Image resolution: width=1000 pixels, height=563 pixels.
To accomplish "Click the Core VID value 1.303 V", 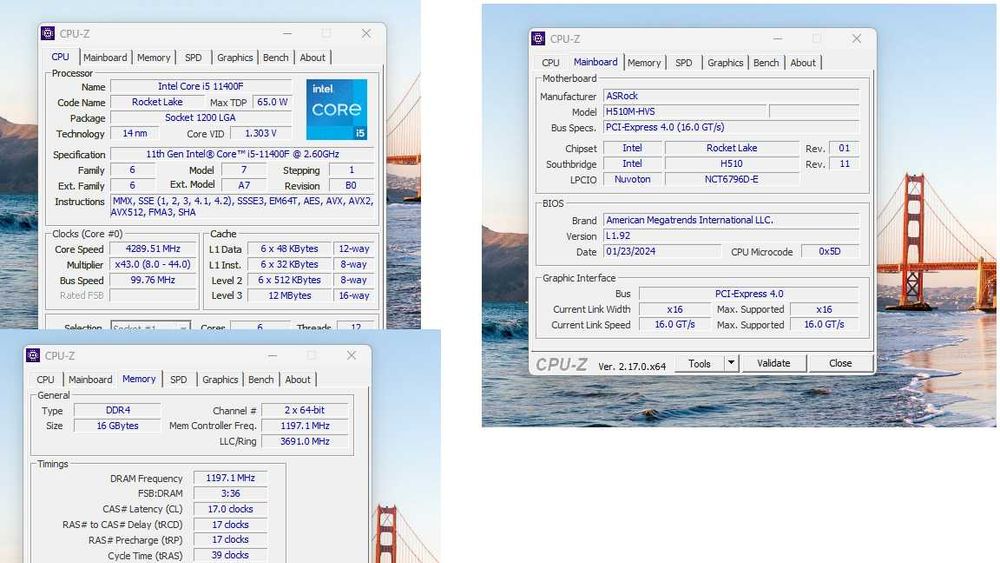I will 261,133.
